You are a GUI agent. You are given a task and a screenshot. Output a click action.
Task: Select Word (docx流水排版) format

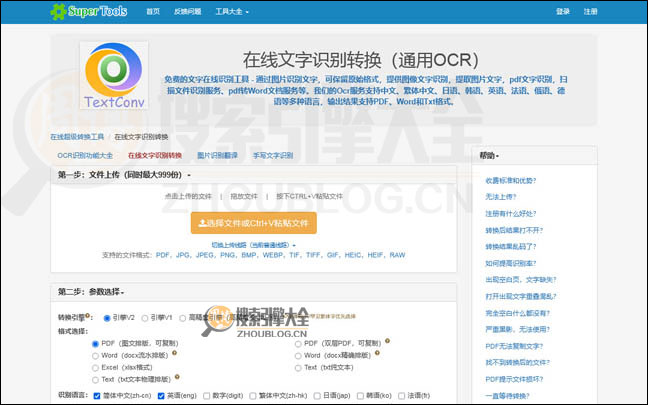tap(95, 356)
